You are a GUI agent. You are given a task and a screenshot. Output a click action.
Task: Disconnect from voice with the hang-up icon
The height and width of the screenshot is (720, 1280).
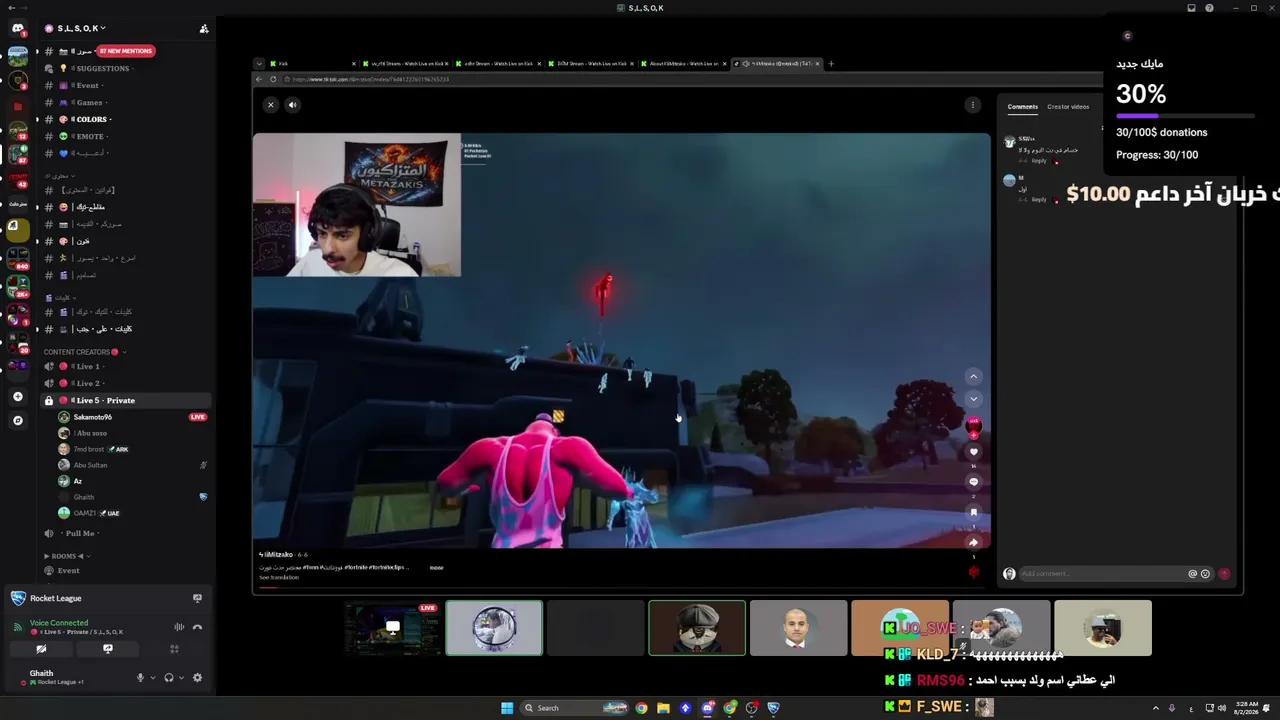click(x=197, y=627)
